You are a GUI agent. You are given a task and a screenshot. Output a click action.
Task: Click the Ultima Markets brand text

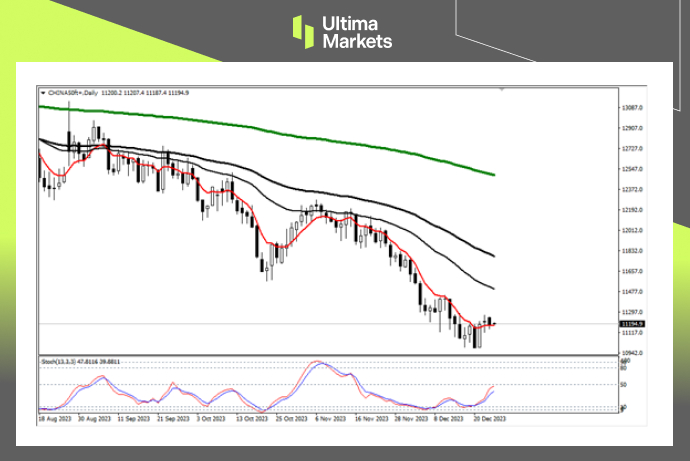[x=356, y=32]
